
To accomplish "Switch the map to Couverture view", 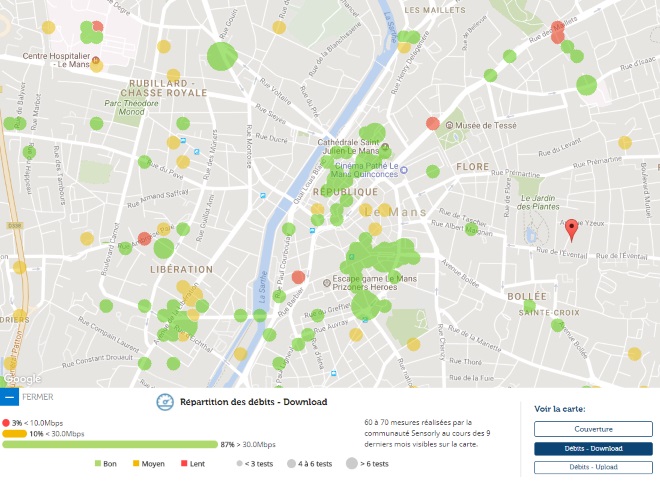I will 592,429.
